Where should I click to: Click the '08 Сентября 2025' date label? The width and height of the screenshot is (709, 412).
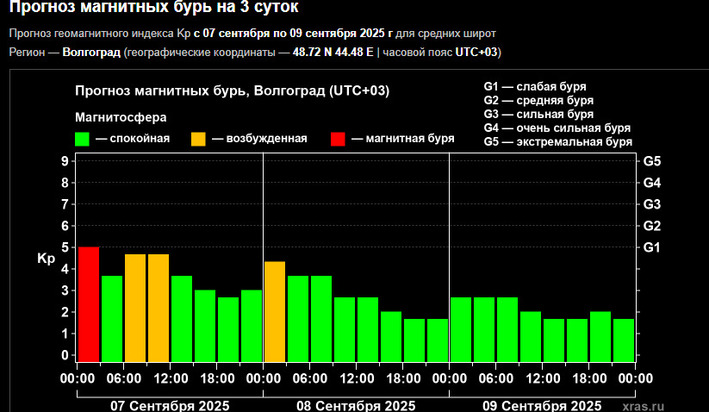pyautogui.click(x=356, y=405)
